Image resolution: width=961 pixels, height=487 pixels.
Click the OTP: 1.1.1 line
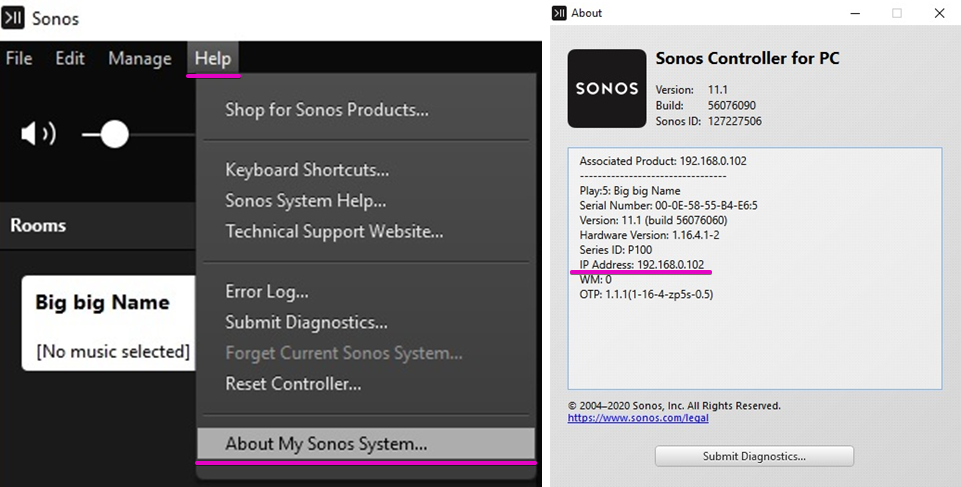[647, 294]
